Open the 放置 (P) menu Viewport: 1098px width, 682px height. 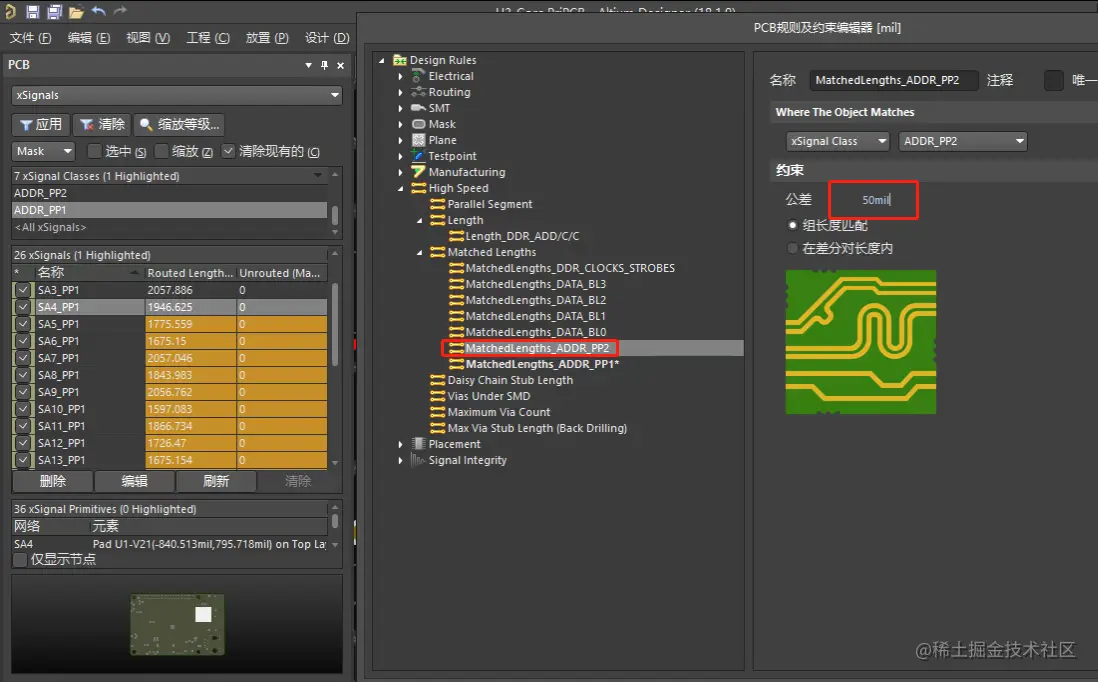(x=267, y=38)
